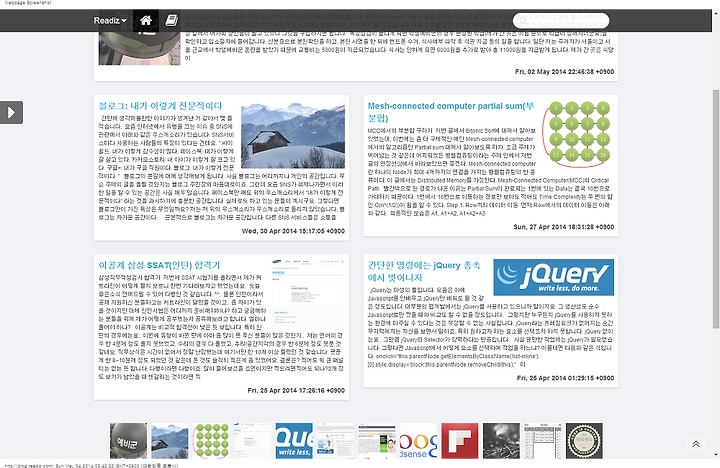Select the red Flipboard thumbnail in strip
The width and height of the screenshot is (720, 468).
pyautogui.click(x=460, y=441)
